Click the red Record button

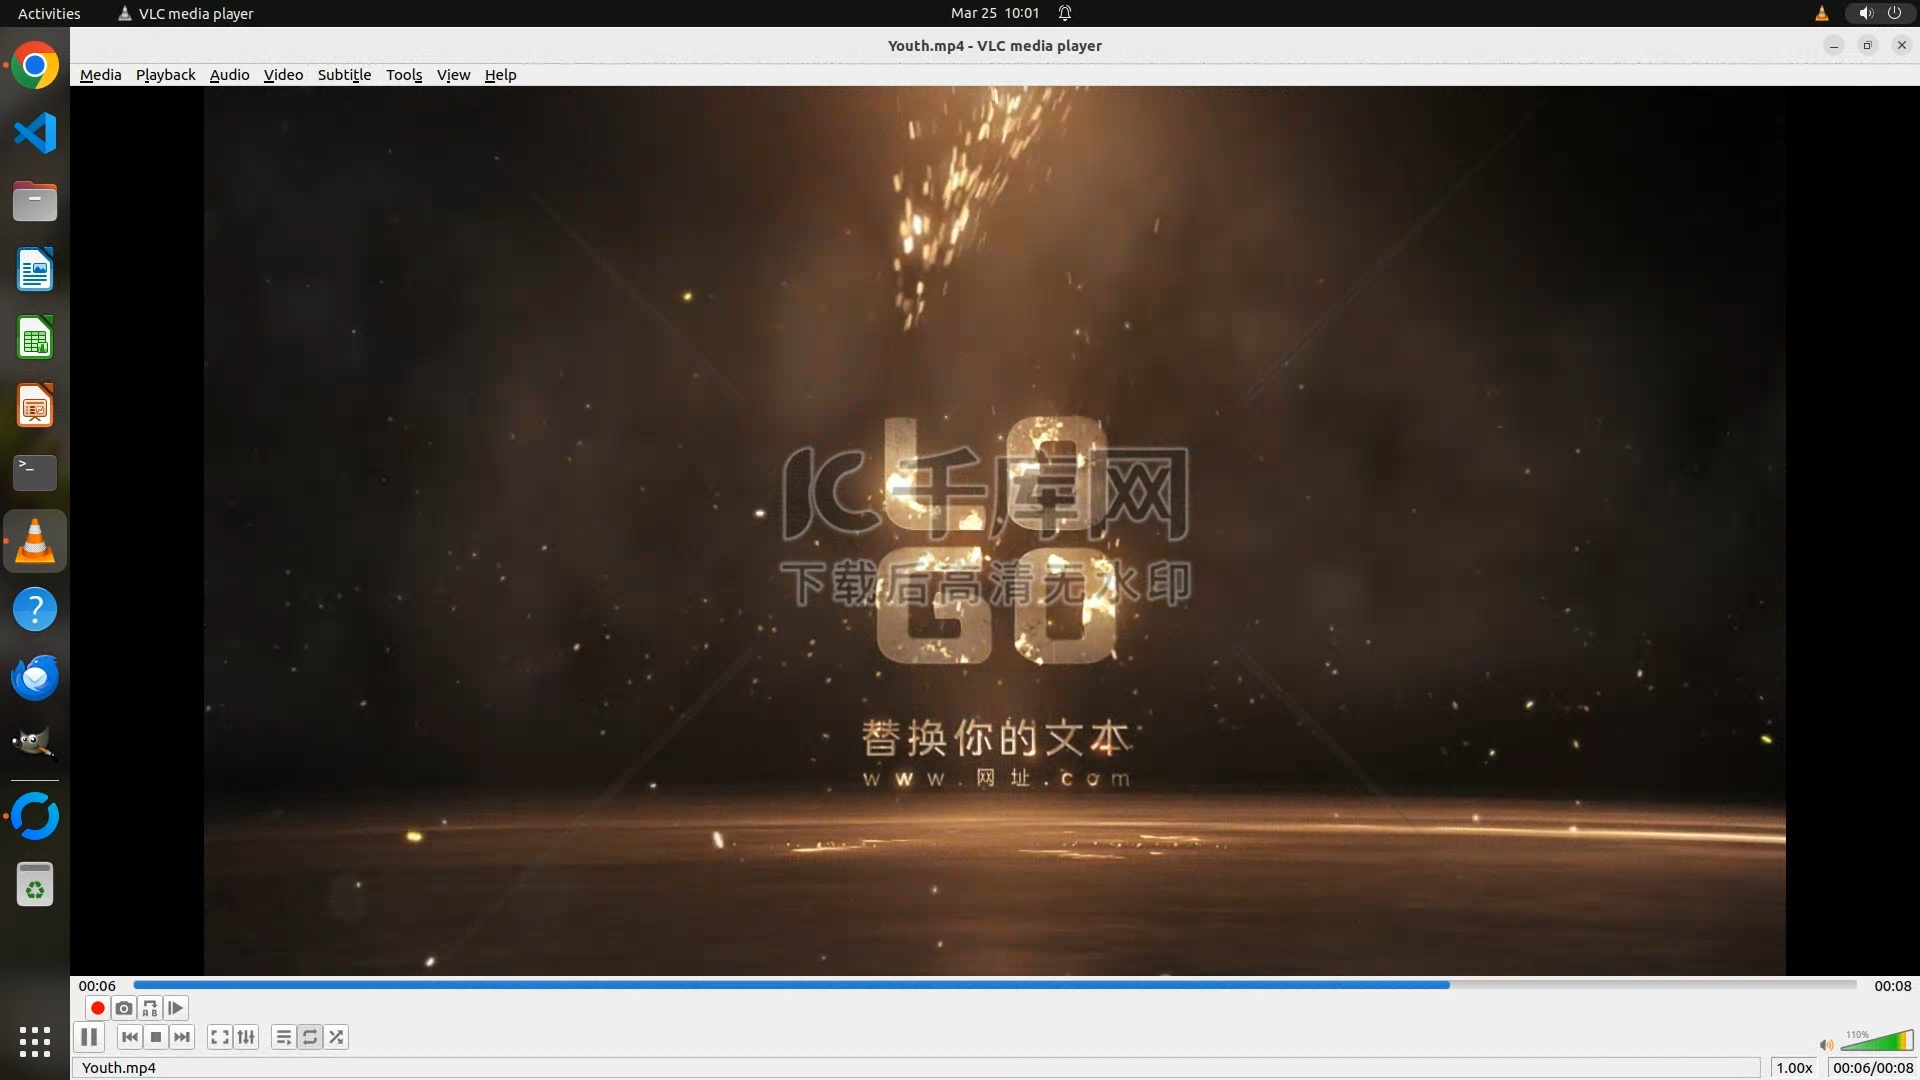[x=97, y=1008]
